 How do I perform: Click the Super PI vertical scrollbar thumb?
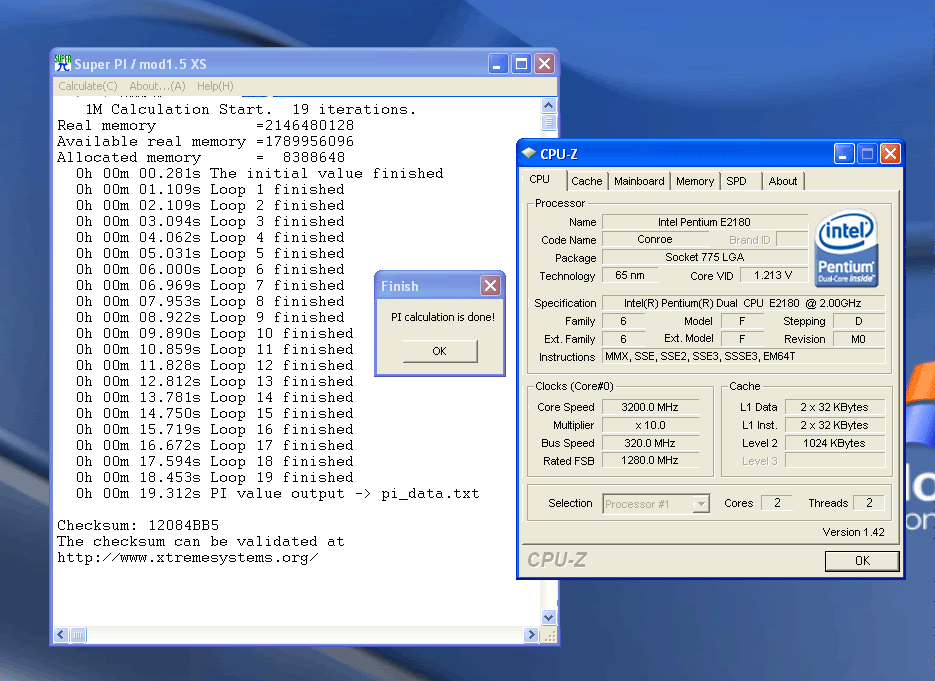pos(549,122)
